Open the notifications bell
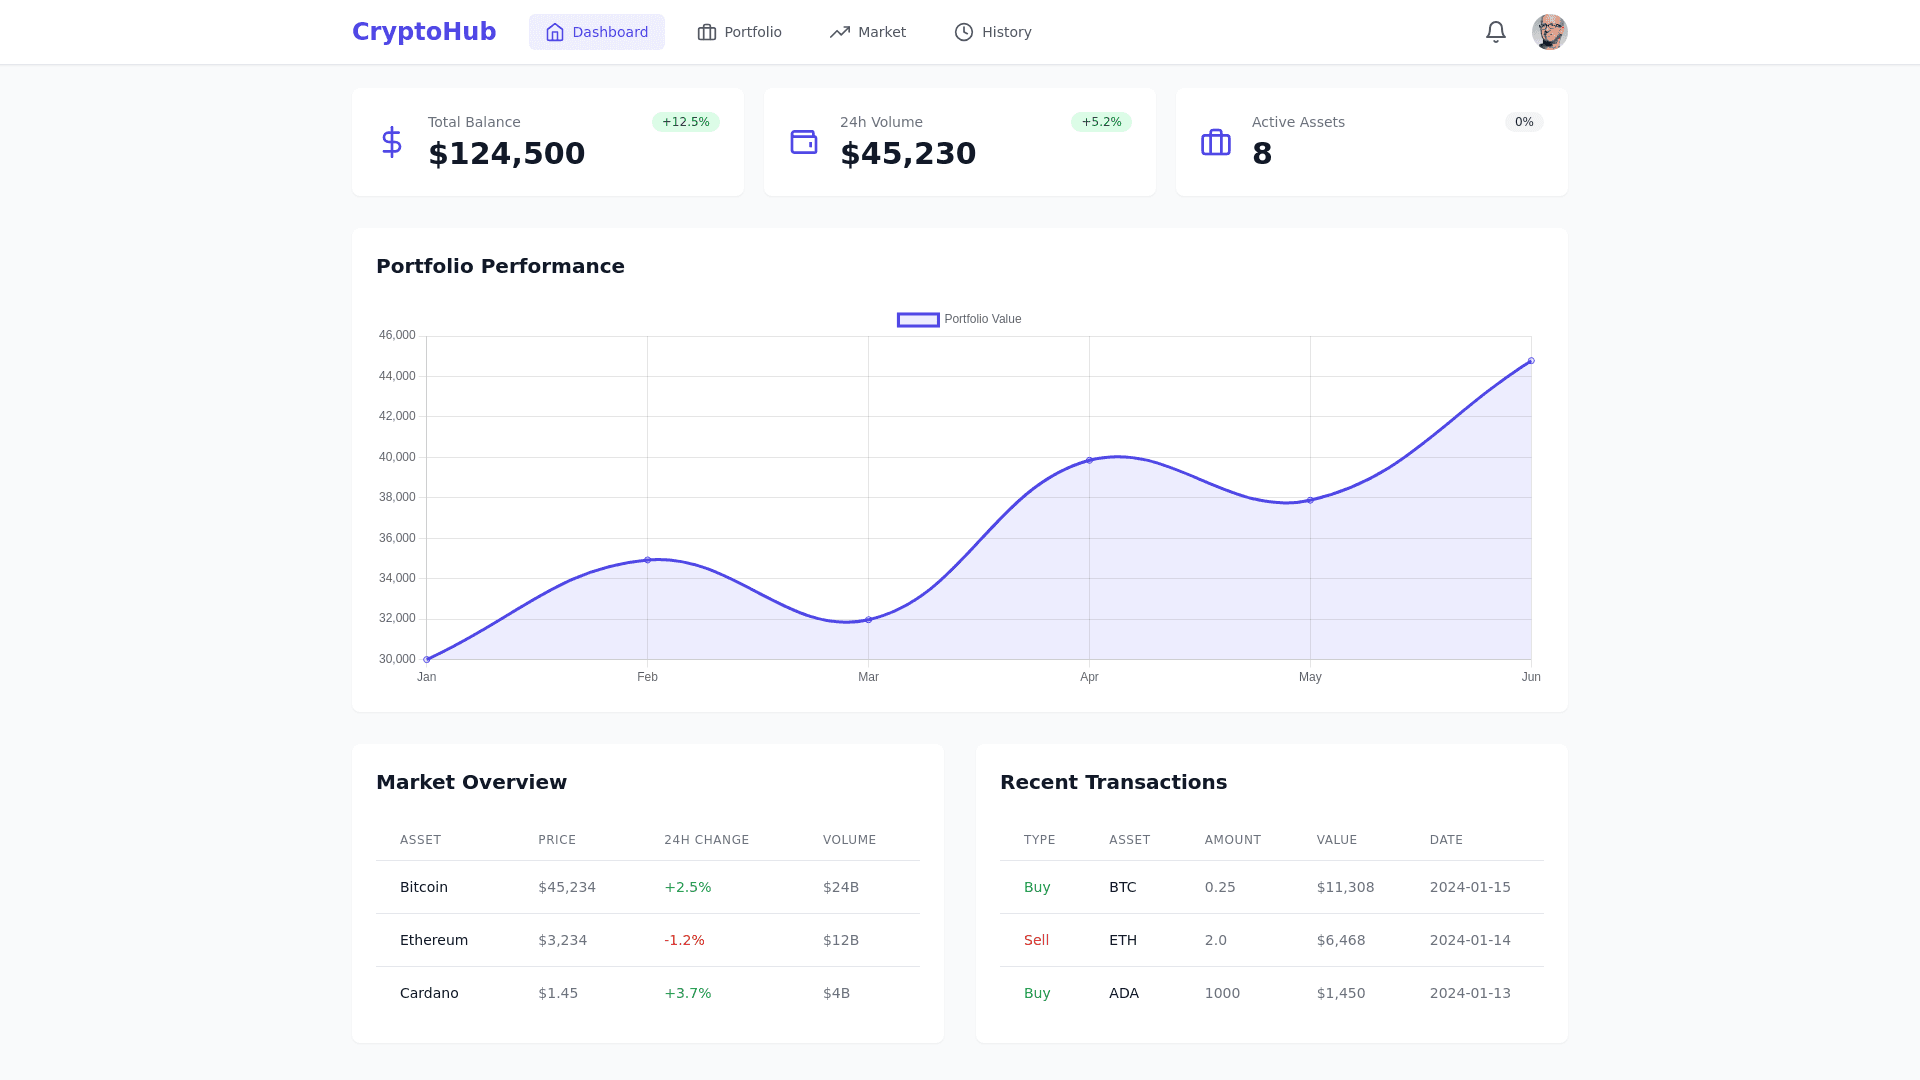The height and width of the screenshot is (1080, 1920). (x=1495, y=32)
